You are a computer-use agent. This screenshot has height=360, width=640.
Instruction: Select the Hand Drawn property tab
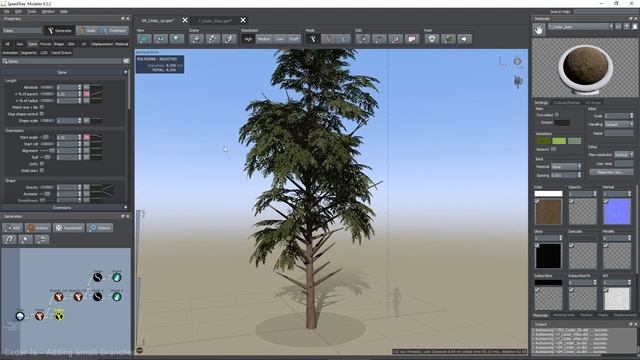(x=62, y=53)
